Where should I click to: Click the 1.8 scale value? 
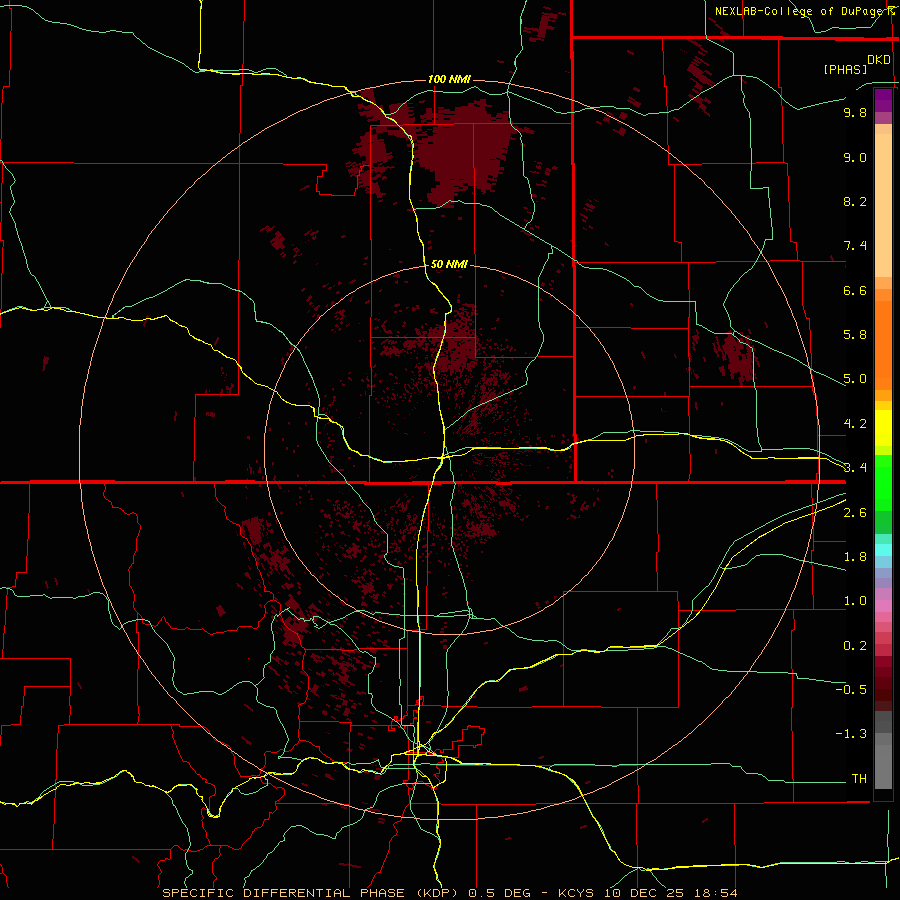tap(855, 557)
